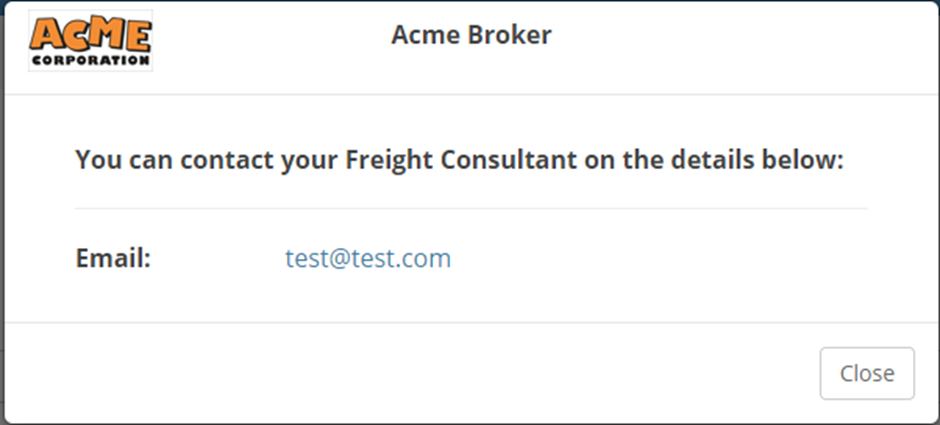The width and height of the screenshot is (940, 425).
Task: Click the divider line under the heading
Action: (470, 208)
